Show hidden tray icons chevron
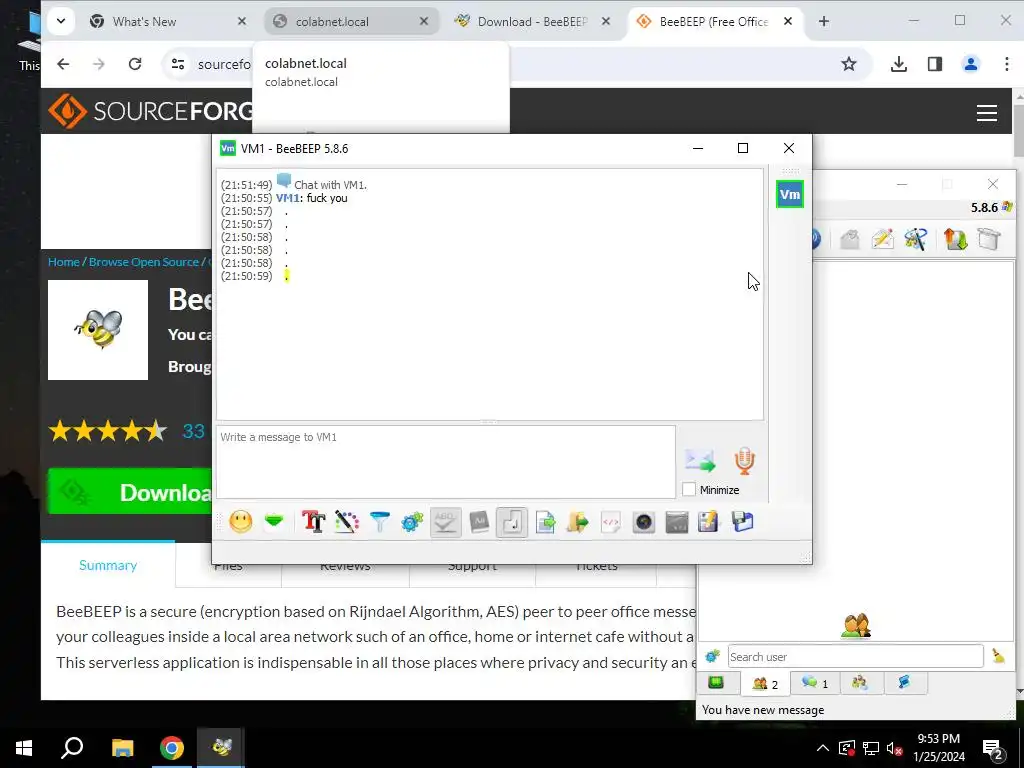Screen dimensions: 1024x768 (823, 748)
